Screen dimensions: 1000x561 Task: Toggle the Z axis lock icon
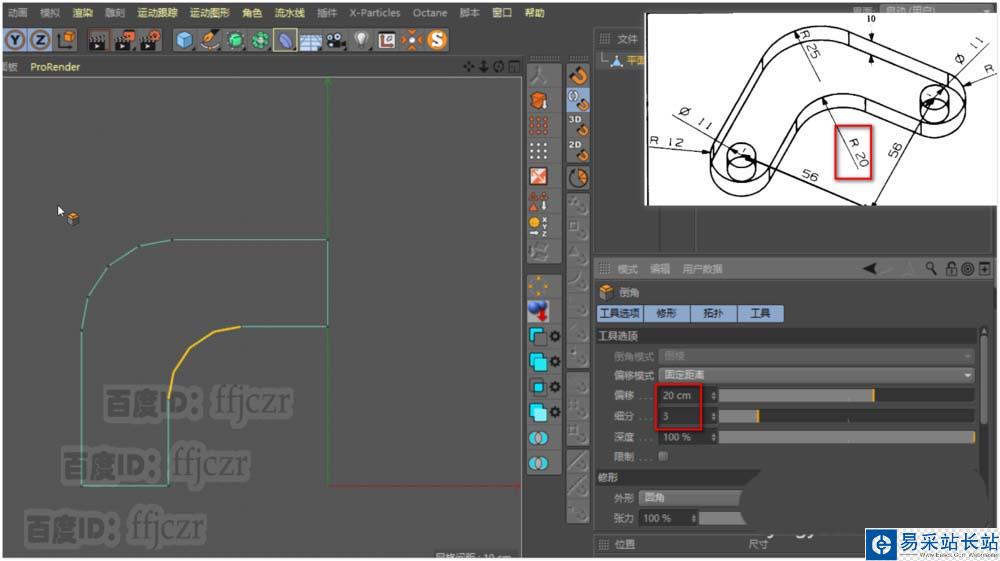pos(40,40)
